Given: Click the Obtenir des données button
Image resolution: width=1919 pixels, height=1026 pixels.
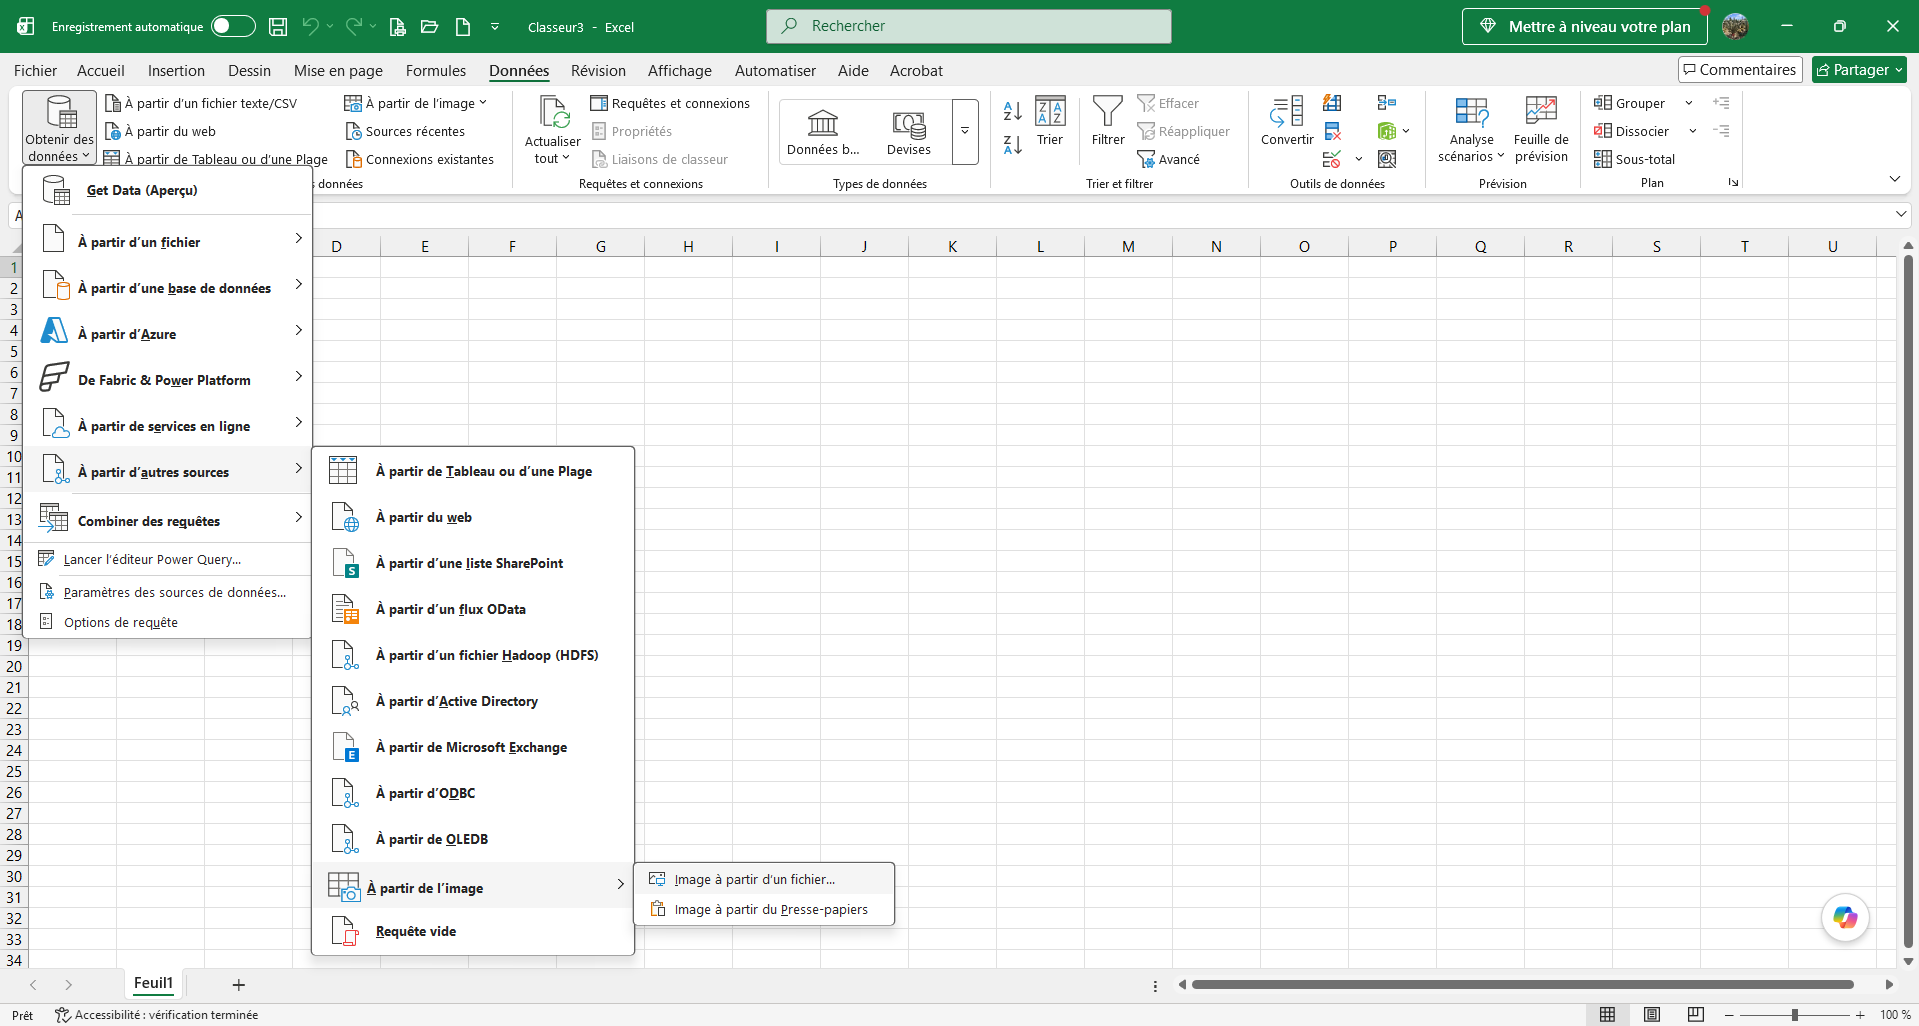Looking at the screenshot, I should (x=60, y=128).
